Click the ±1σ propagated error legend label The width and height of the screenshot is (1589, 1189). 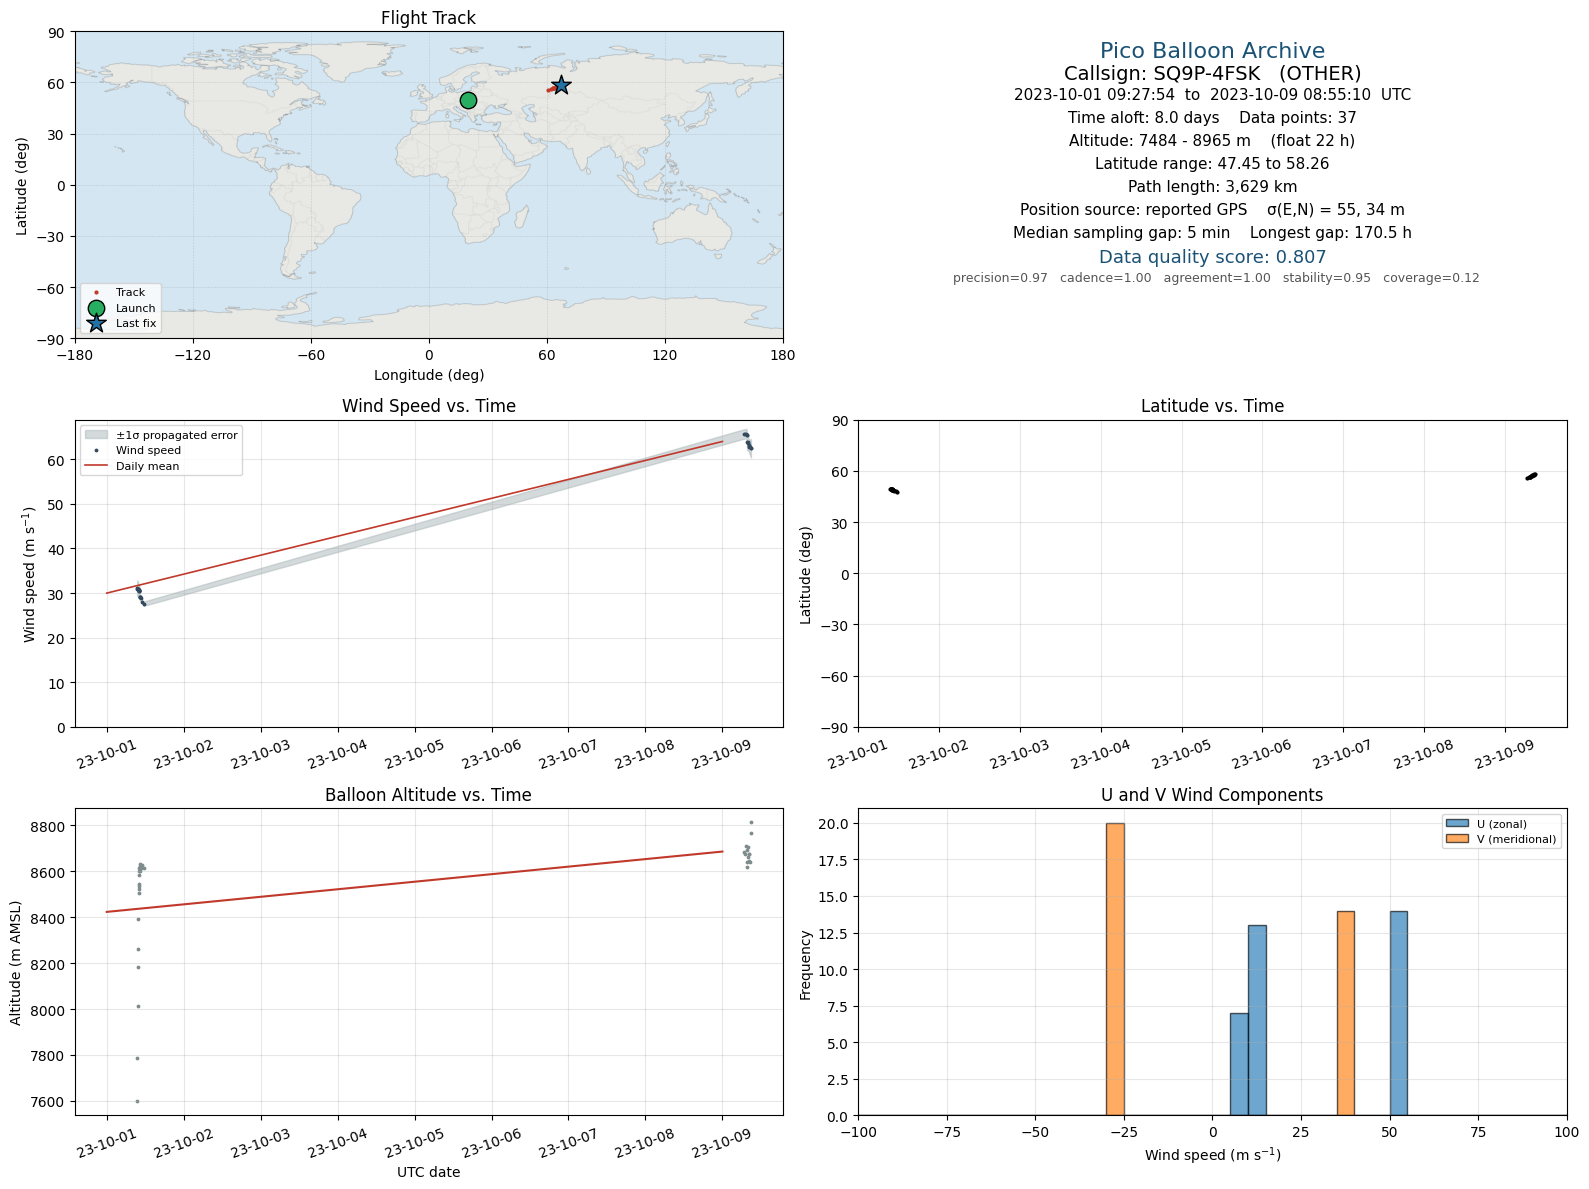coord(177,436)
